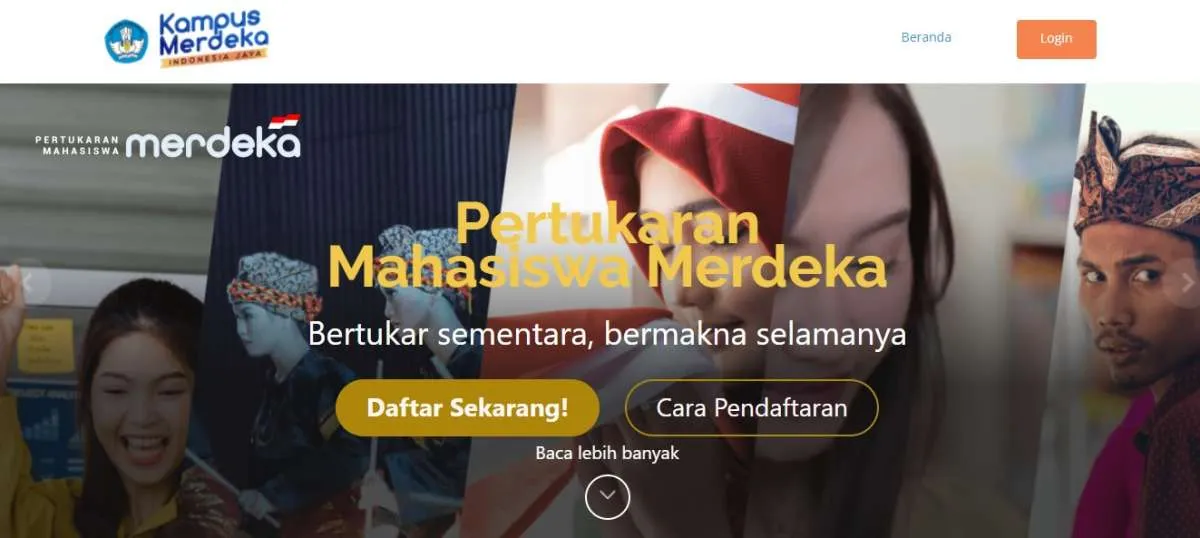Open the Beranda menu item
This screenshot has width=1200, height=538.
coord(926,38)
